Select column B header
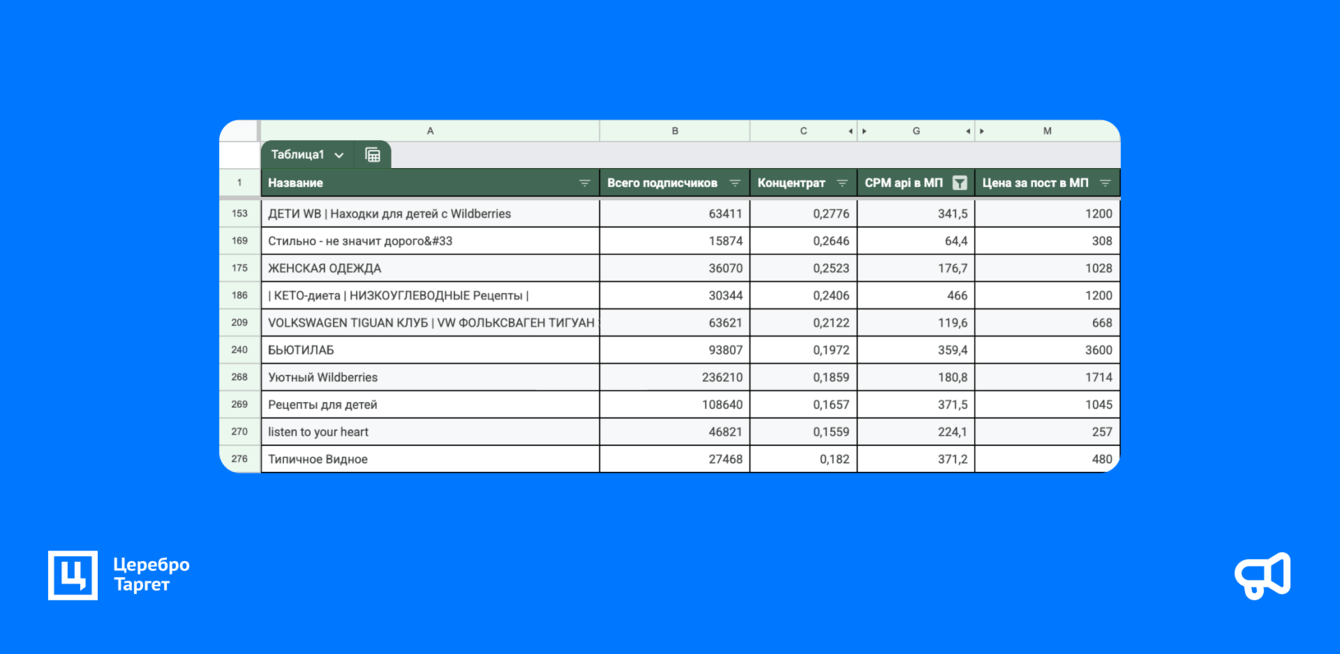The image size is (1340, 654). tap(675, 131)
